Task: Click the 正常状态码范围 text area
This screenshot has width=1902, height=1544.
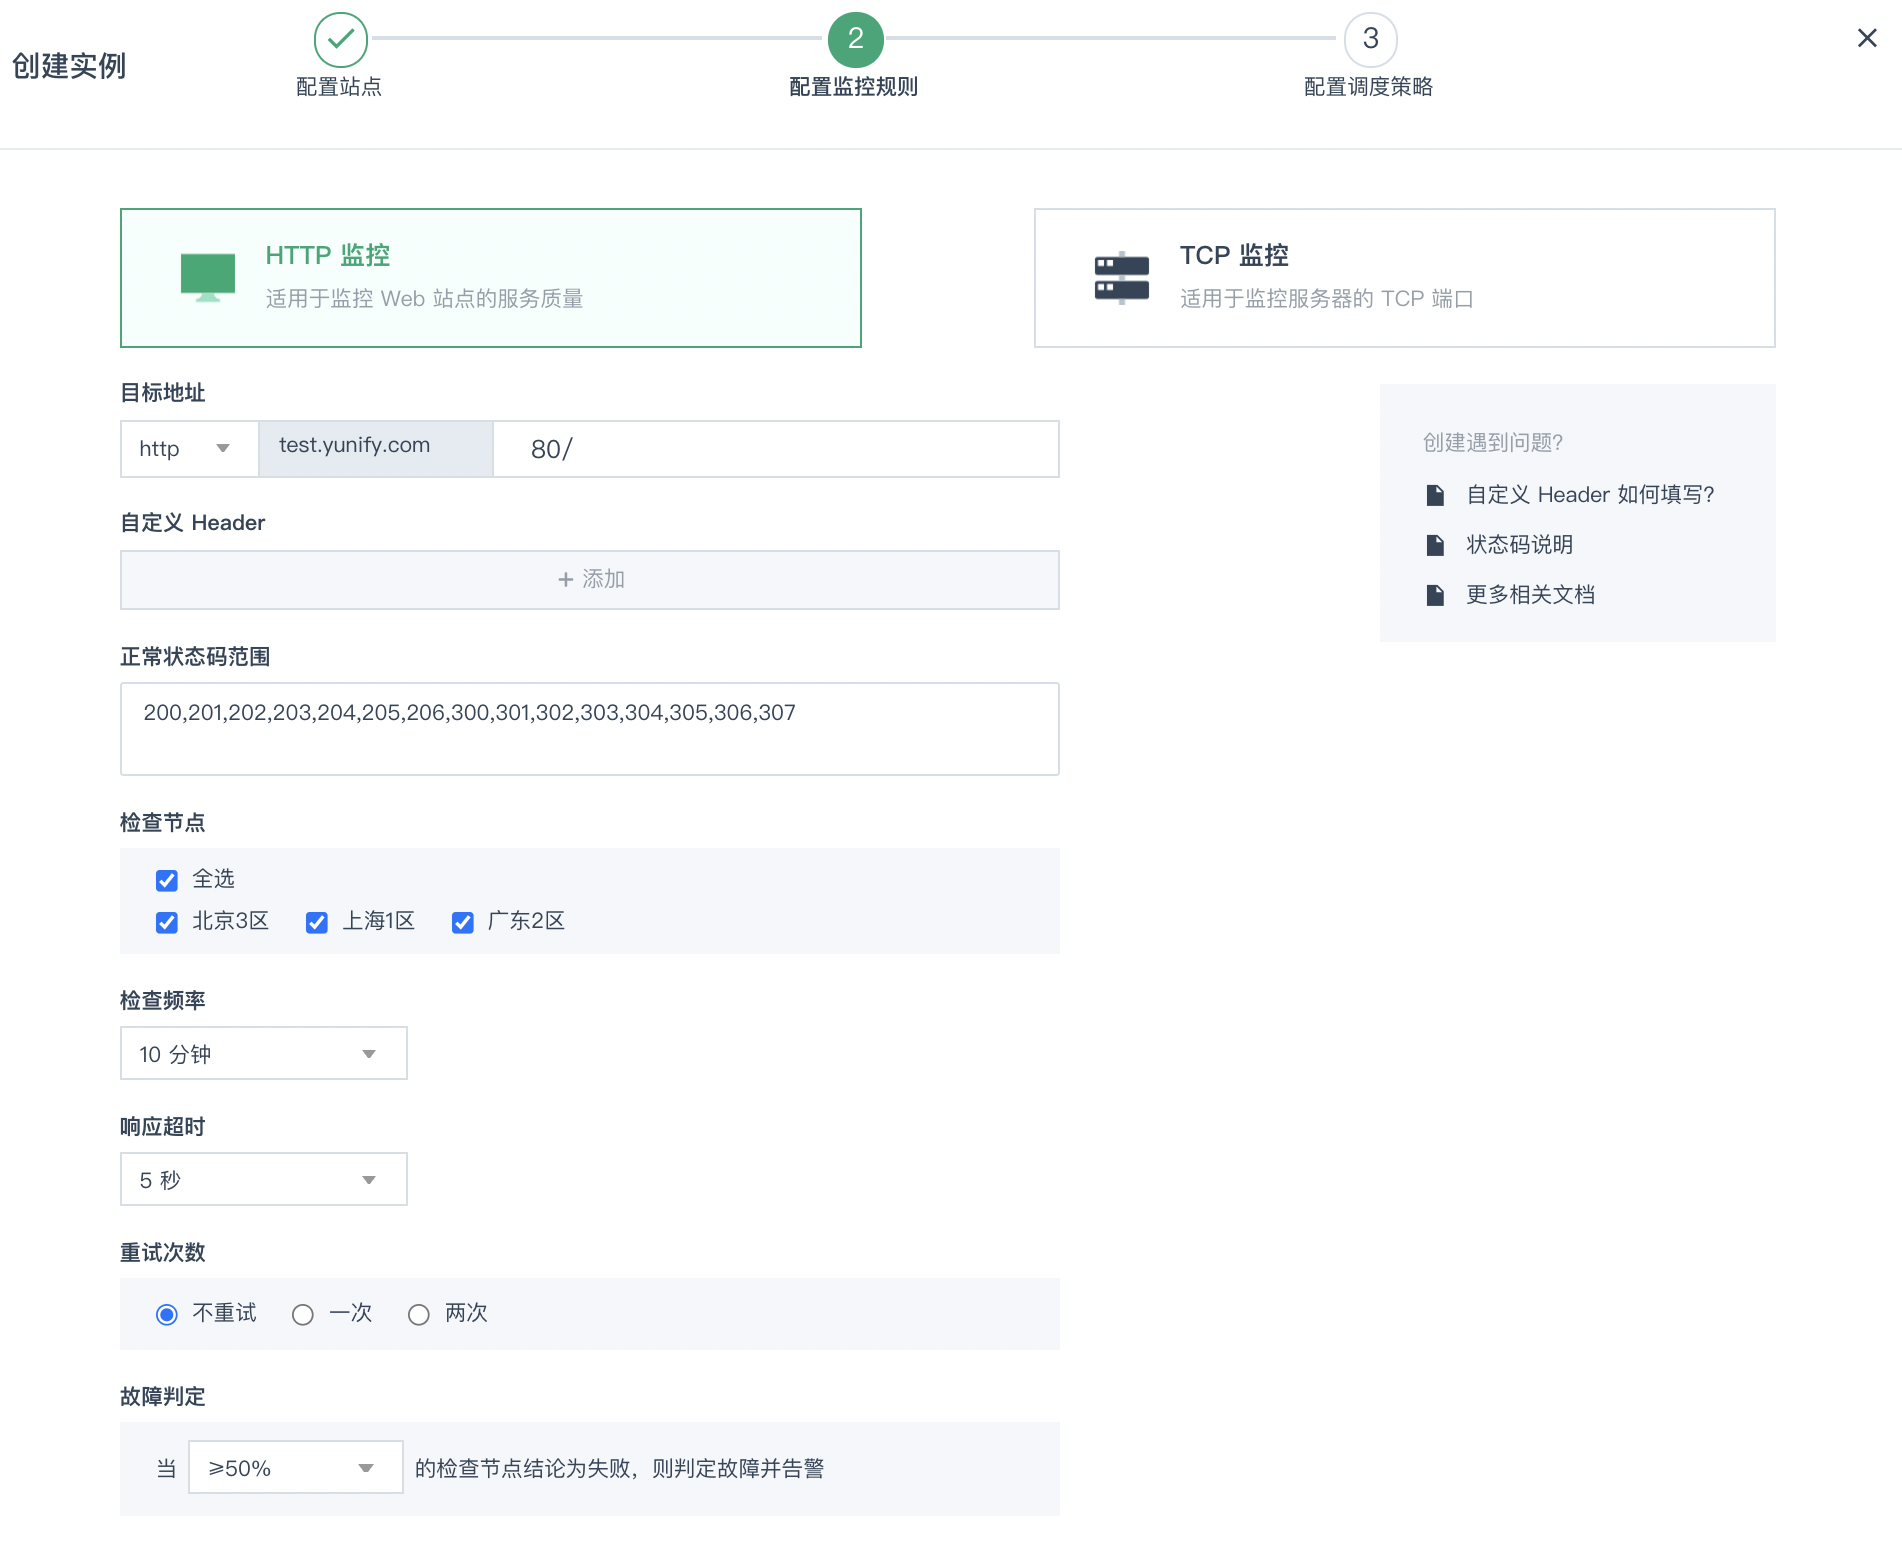Action: point(590,729)
